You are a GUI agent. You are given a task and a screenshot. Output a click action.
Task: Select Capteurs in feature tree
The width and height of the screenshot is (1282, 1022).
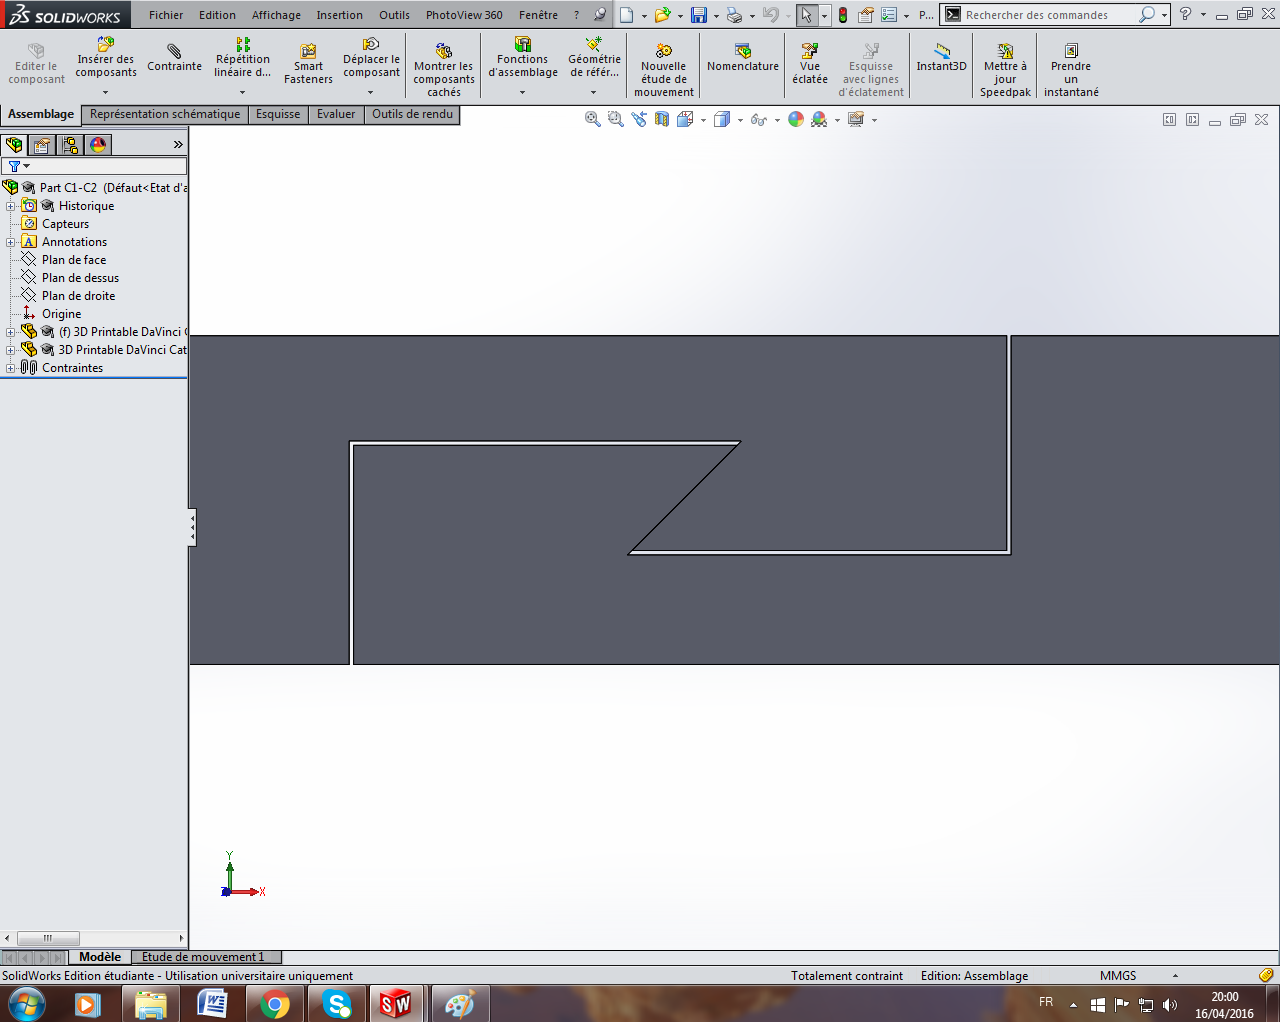(65, 224)
